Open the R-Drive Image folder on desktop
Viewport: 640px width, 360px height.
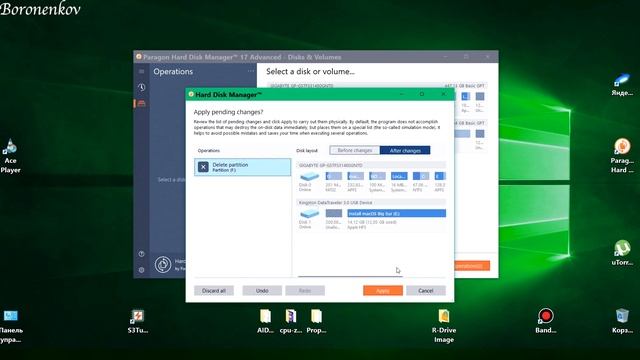(444, 326)
